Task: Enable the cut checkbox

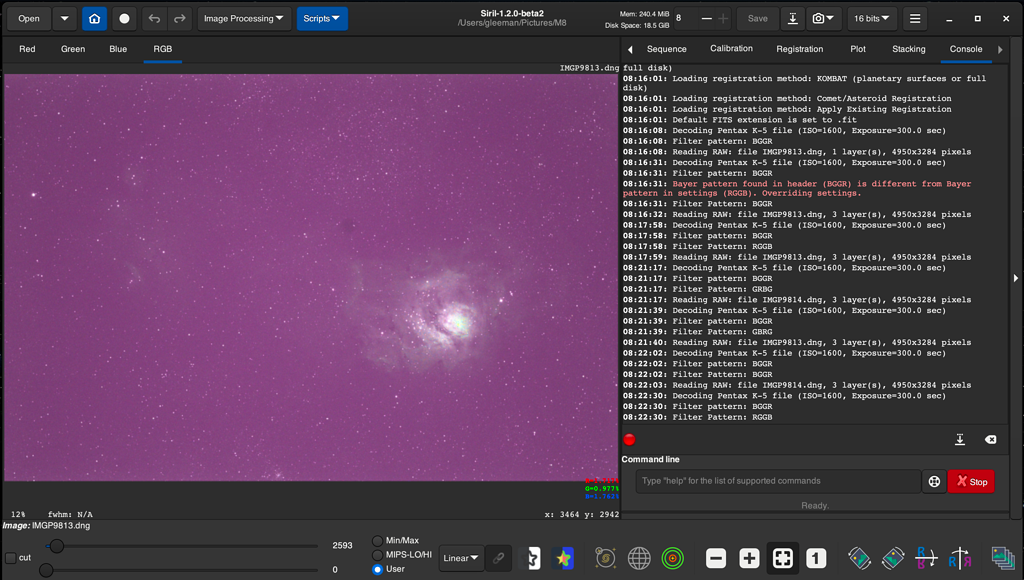Action: tap(11, 558)
